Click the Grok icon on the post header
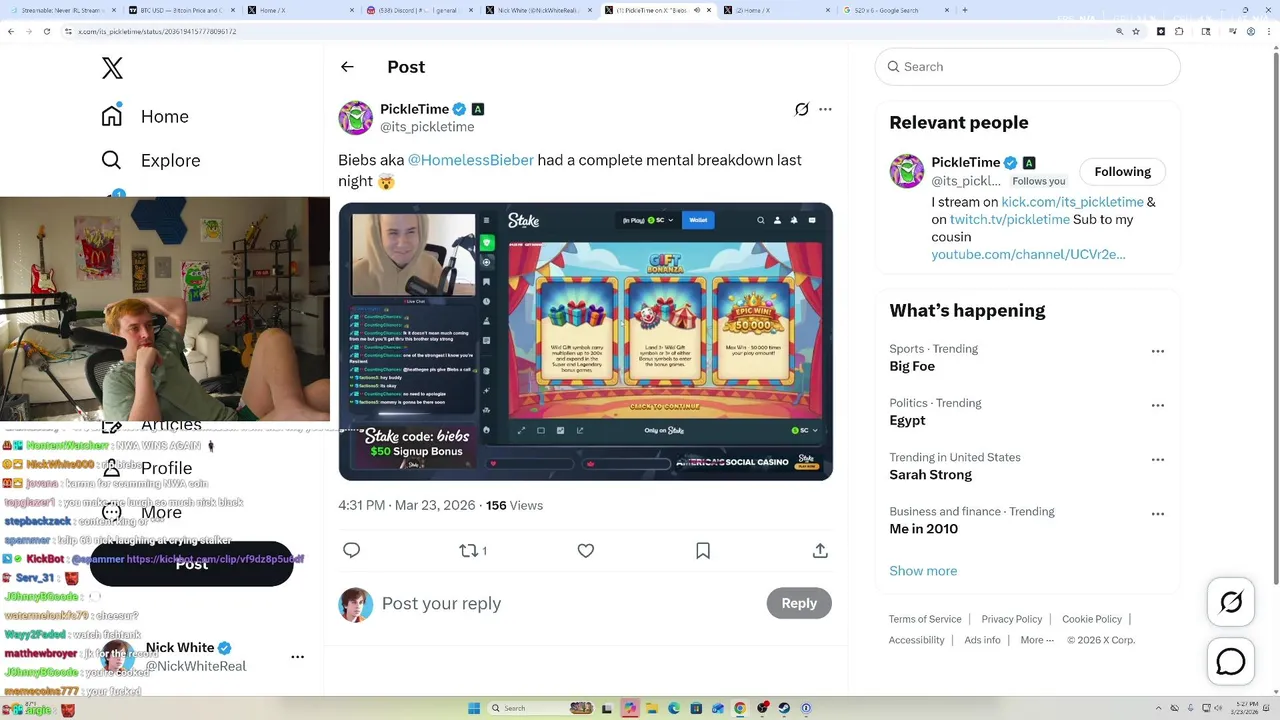Screen dimensions: 1280x720 (x=802, y=109)
